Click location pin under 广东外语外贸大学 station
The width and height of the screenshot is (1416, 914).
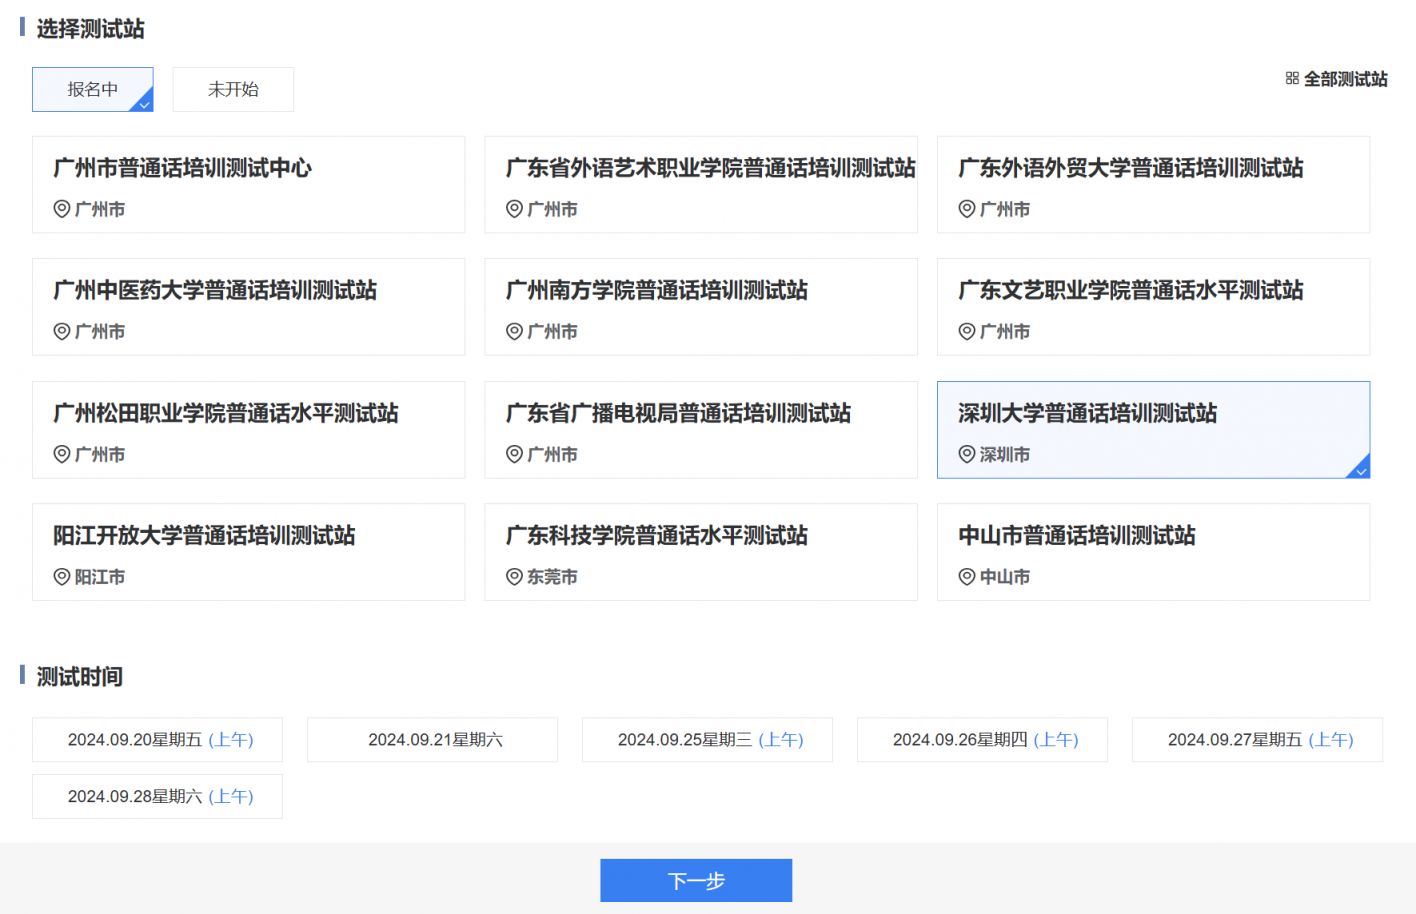click(x=967, y=209)
